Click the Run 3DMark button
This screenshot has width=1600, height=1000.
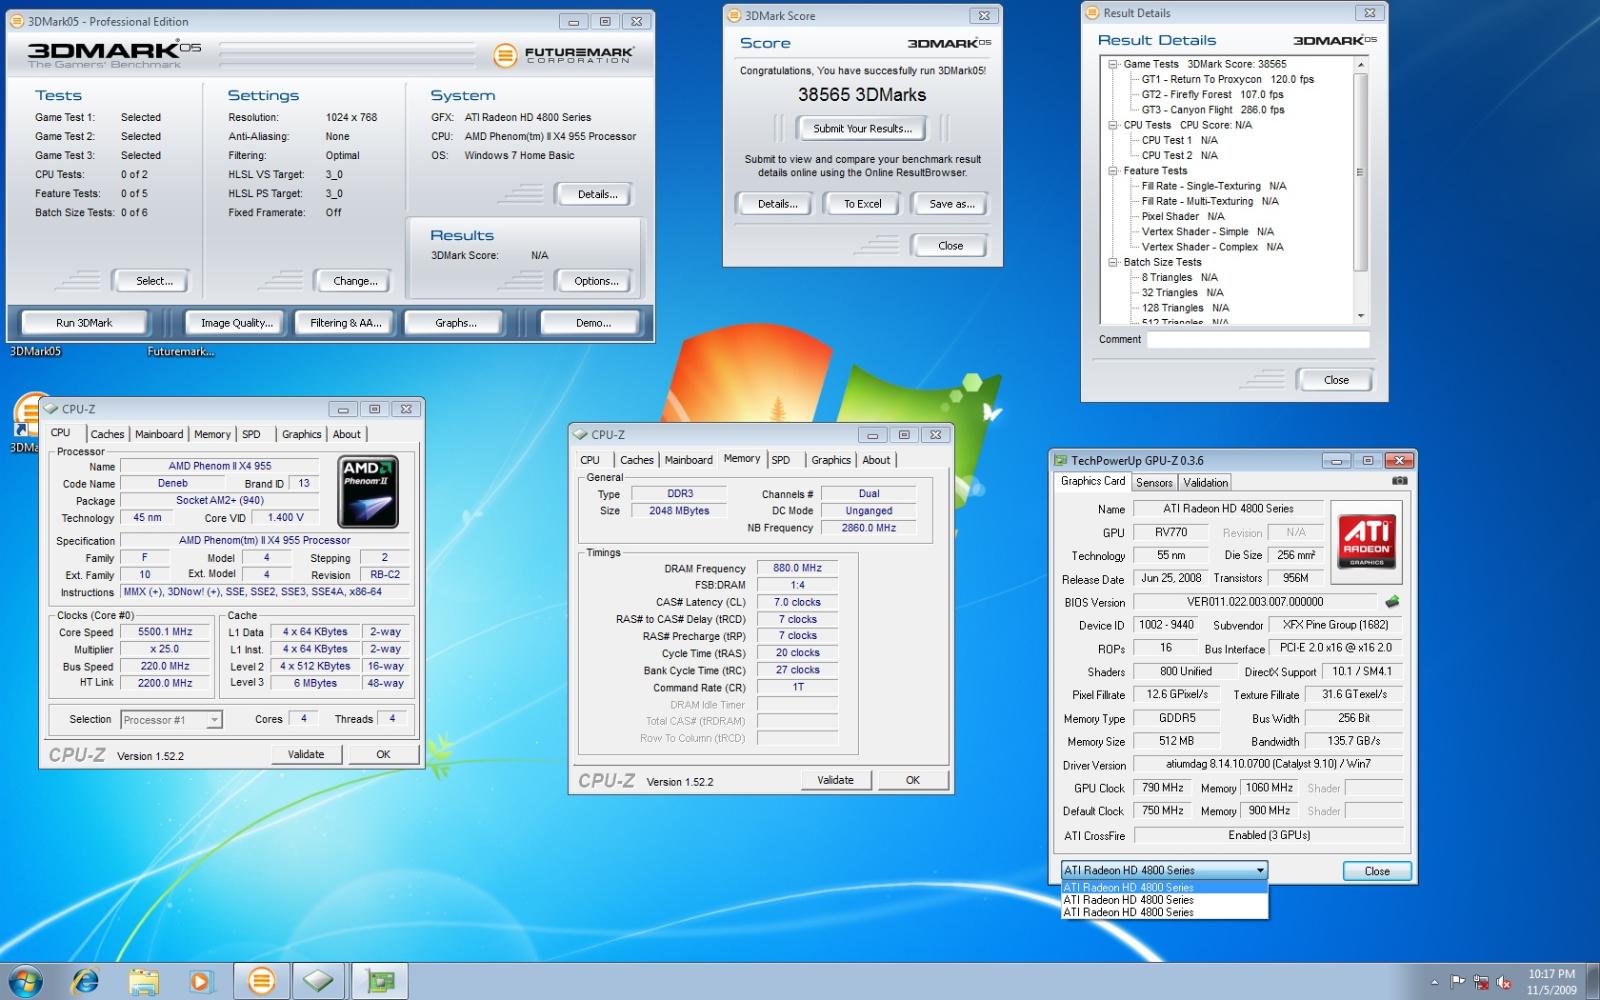[84, 323]
